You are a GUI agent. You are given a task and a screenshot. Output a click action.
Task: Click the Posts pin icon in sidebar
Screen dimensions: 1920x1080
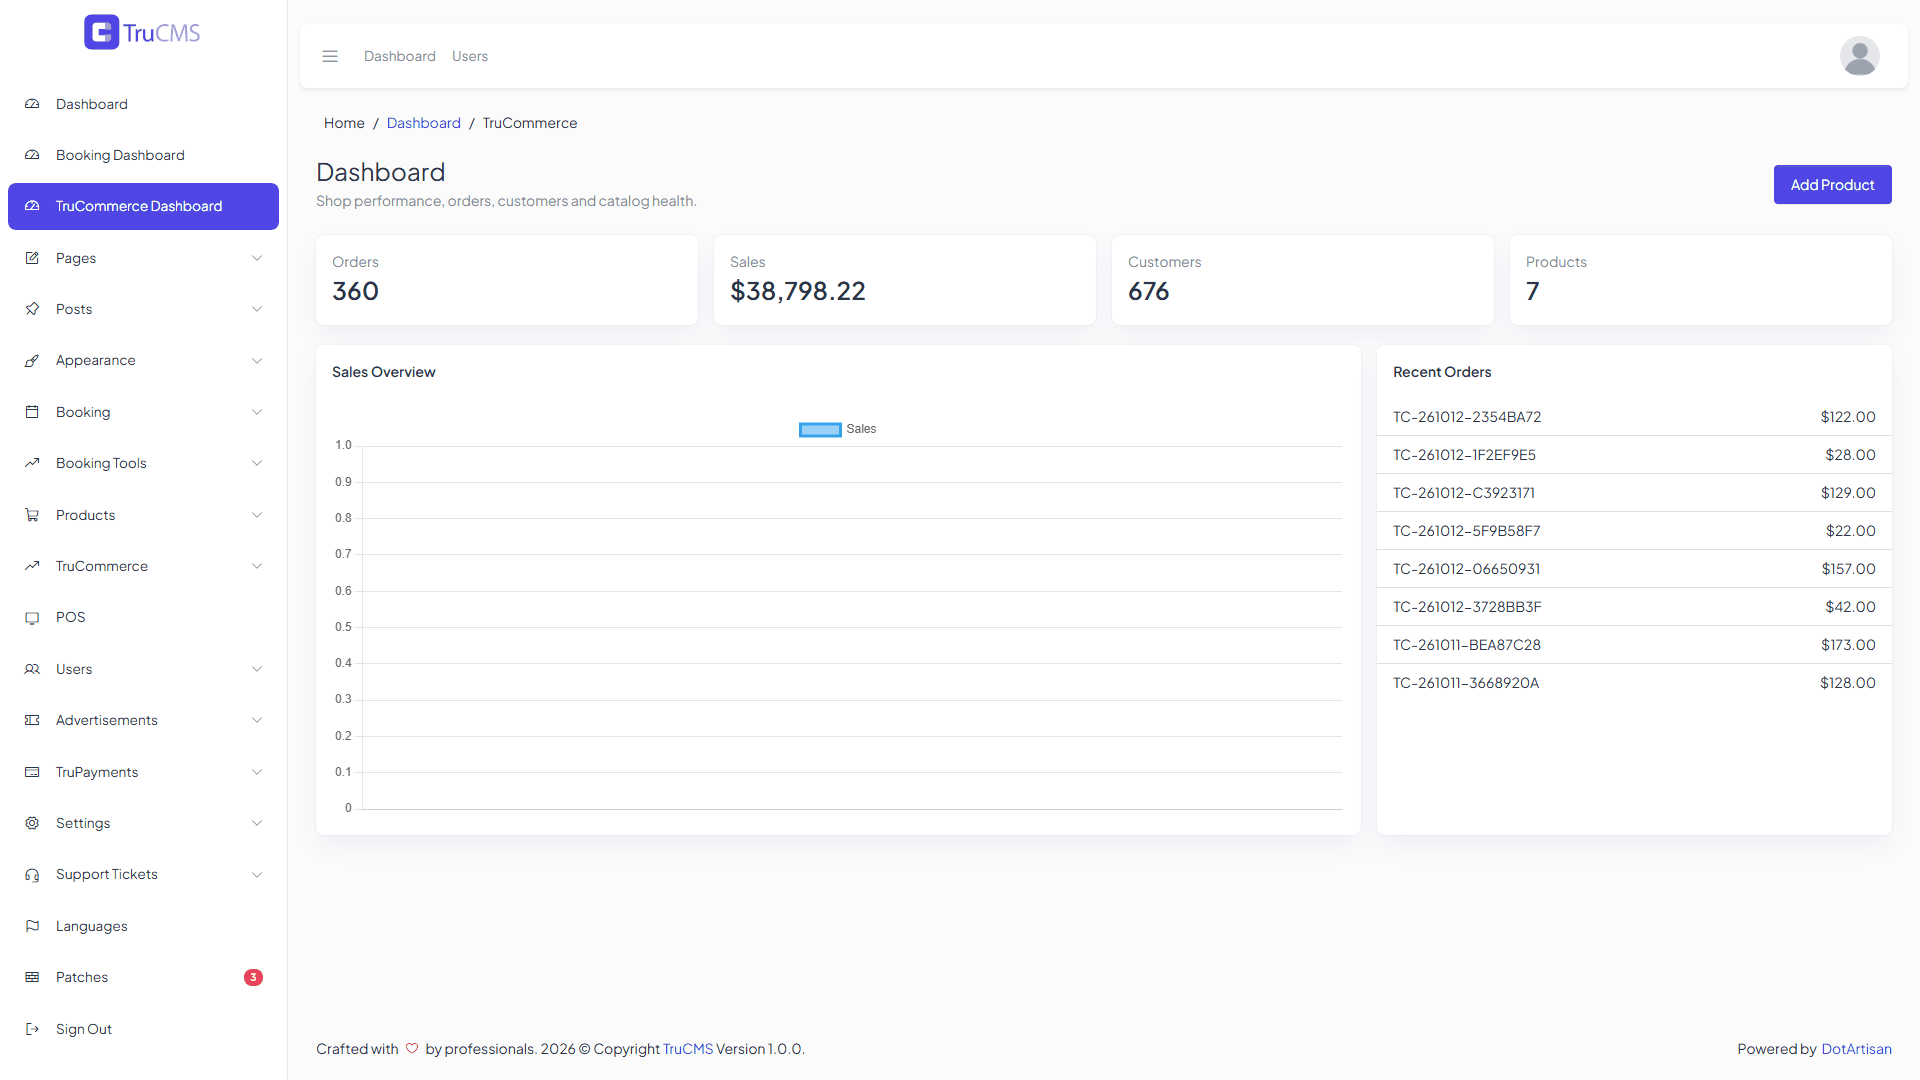[x=32, y=309]
